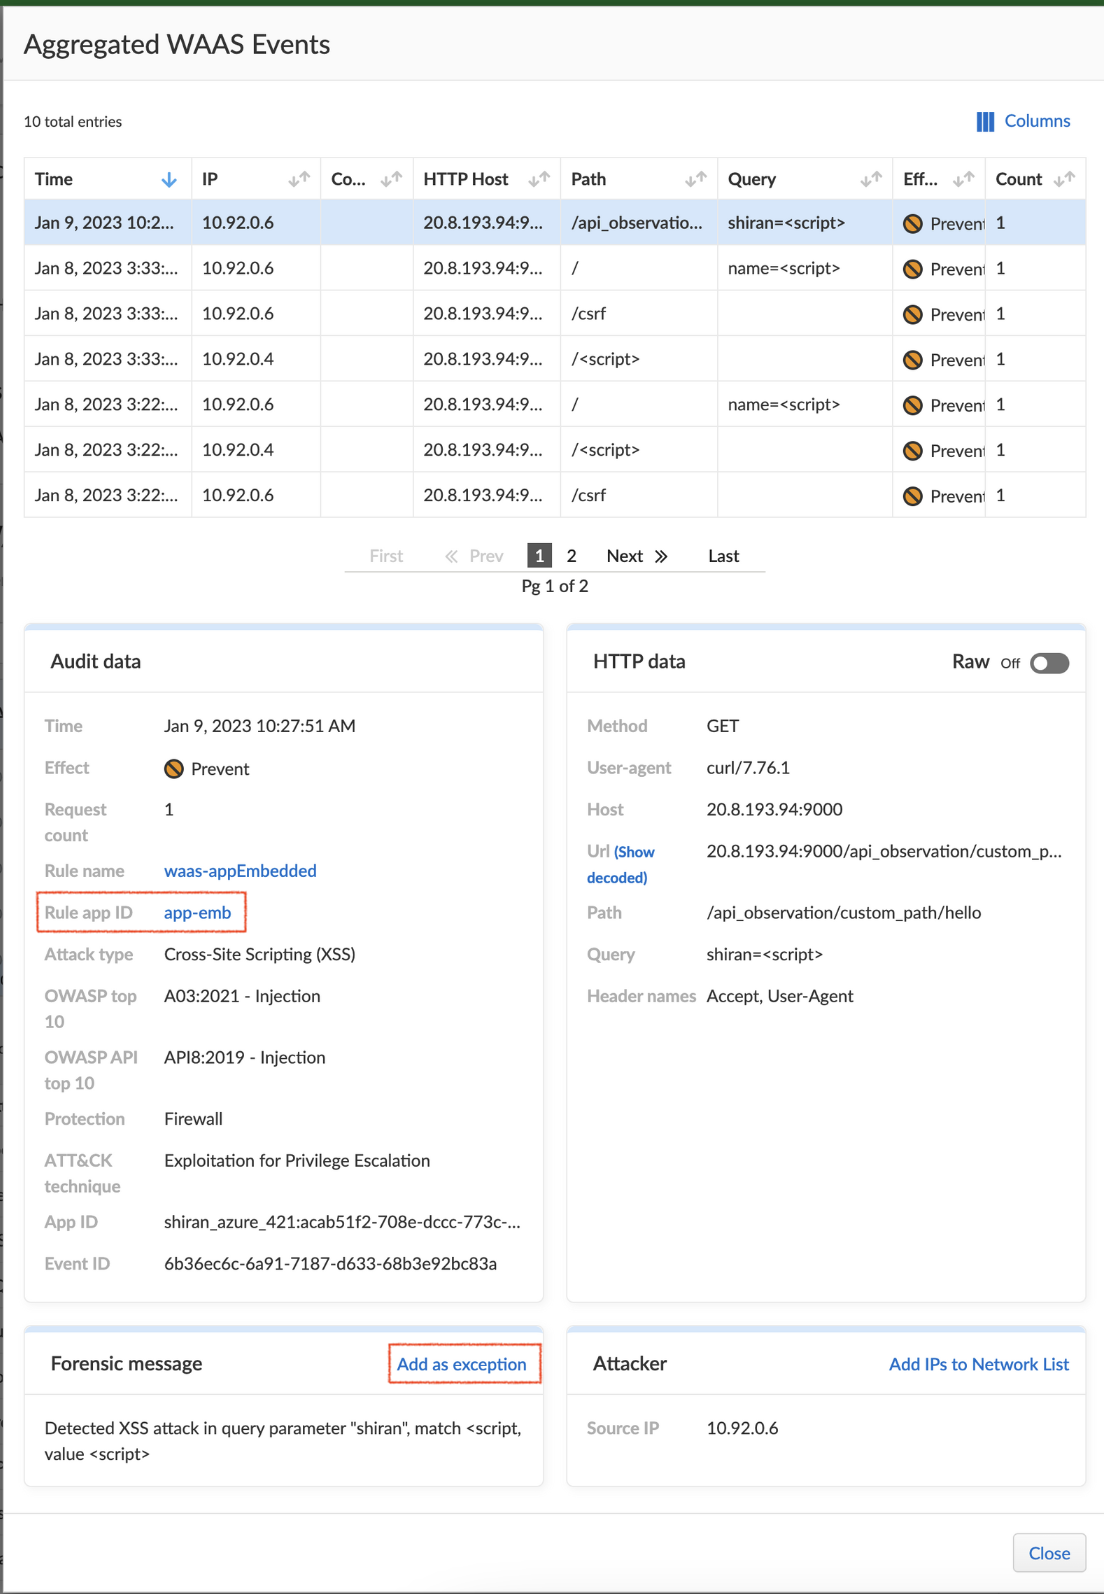The image size is (1104, 1594).
Task: Sort by HTTP Host column arrows
Action: (x=539, y=180)
